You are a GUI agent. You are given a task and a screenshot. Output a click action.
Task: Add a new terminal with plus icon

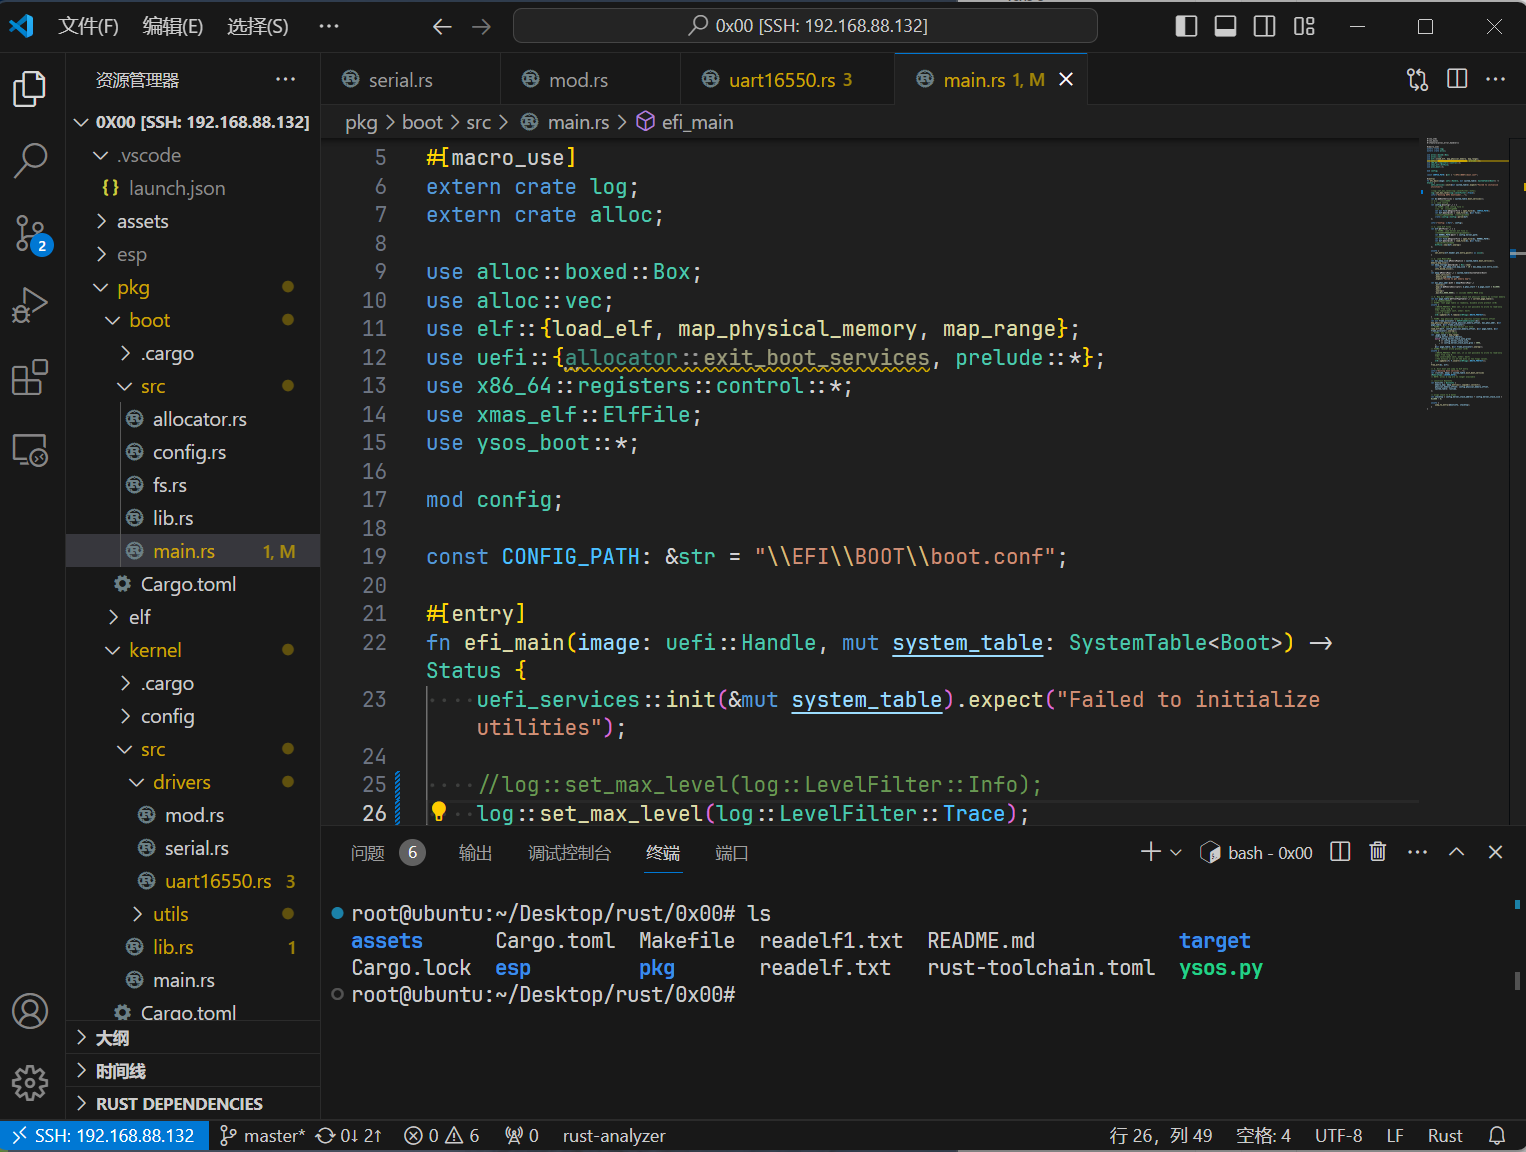[1150, 852]
